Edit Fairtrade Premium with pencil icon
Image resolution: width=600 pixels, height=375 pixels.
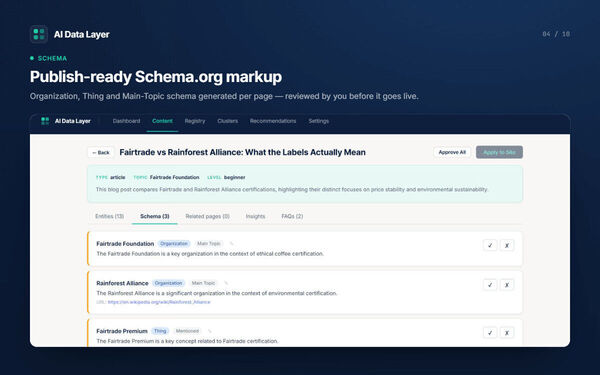pyautogui.click(x=209, y=331)
